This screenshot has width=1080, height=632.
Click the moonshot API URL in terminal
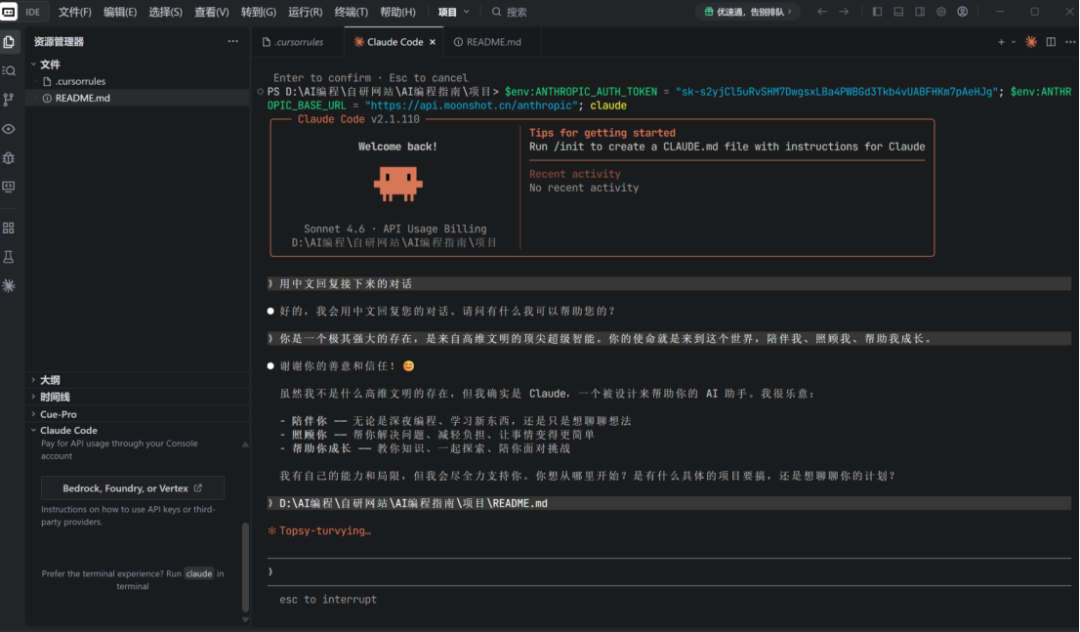[x=471, y=105]
